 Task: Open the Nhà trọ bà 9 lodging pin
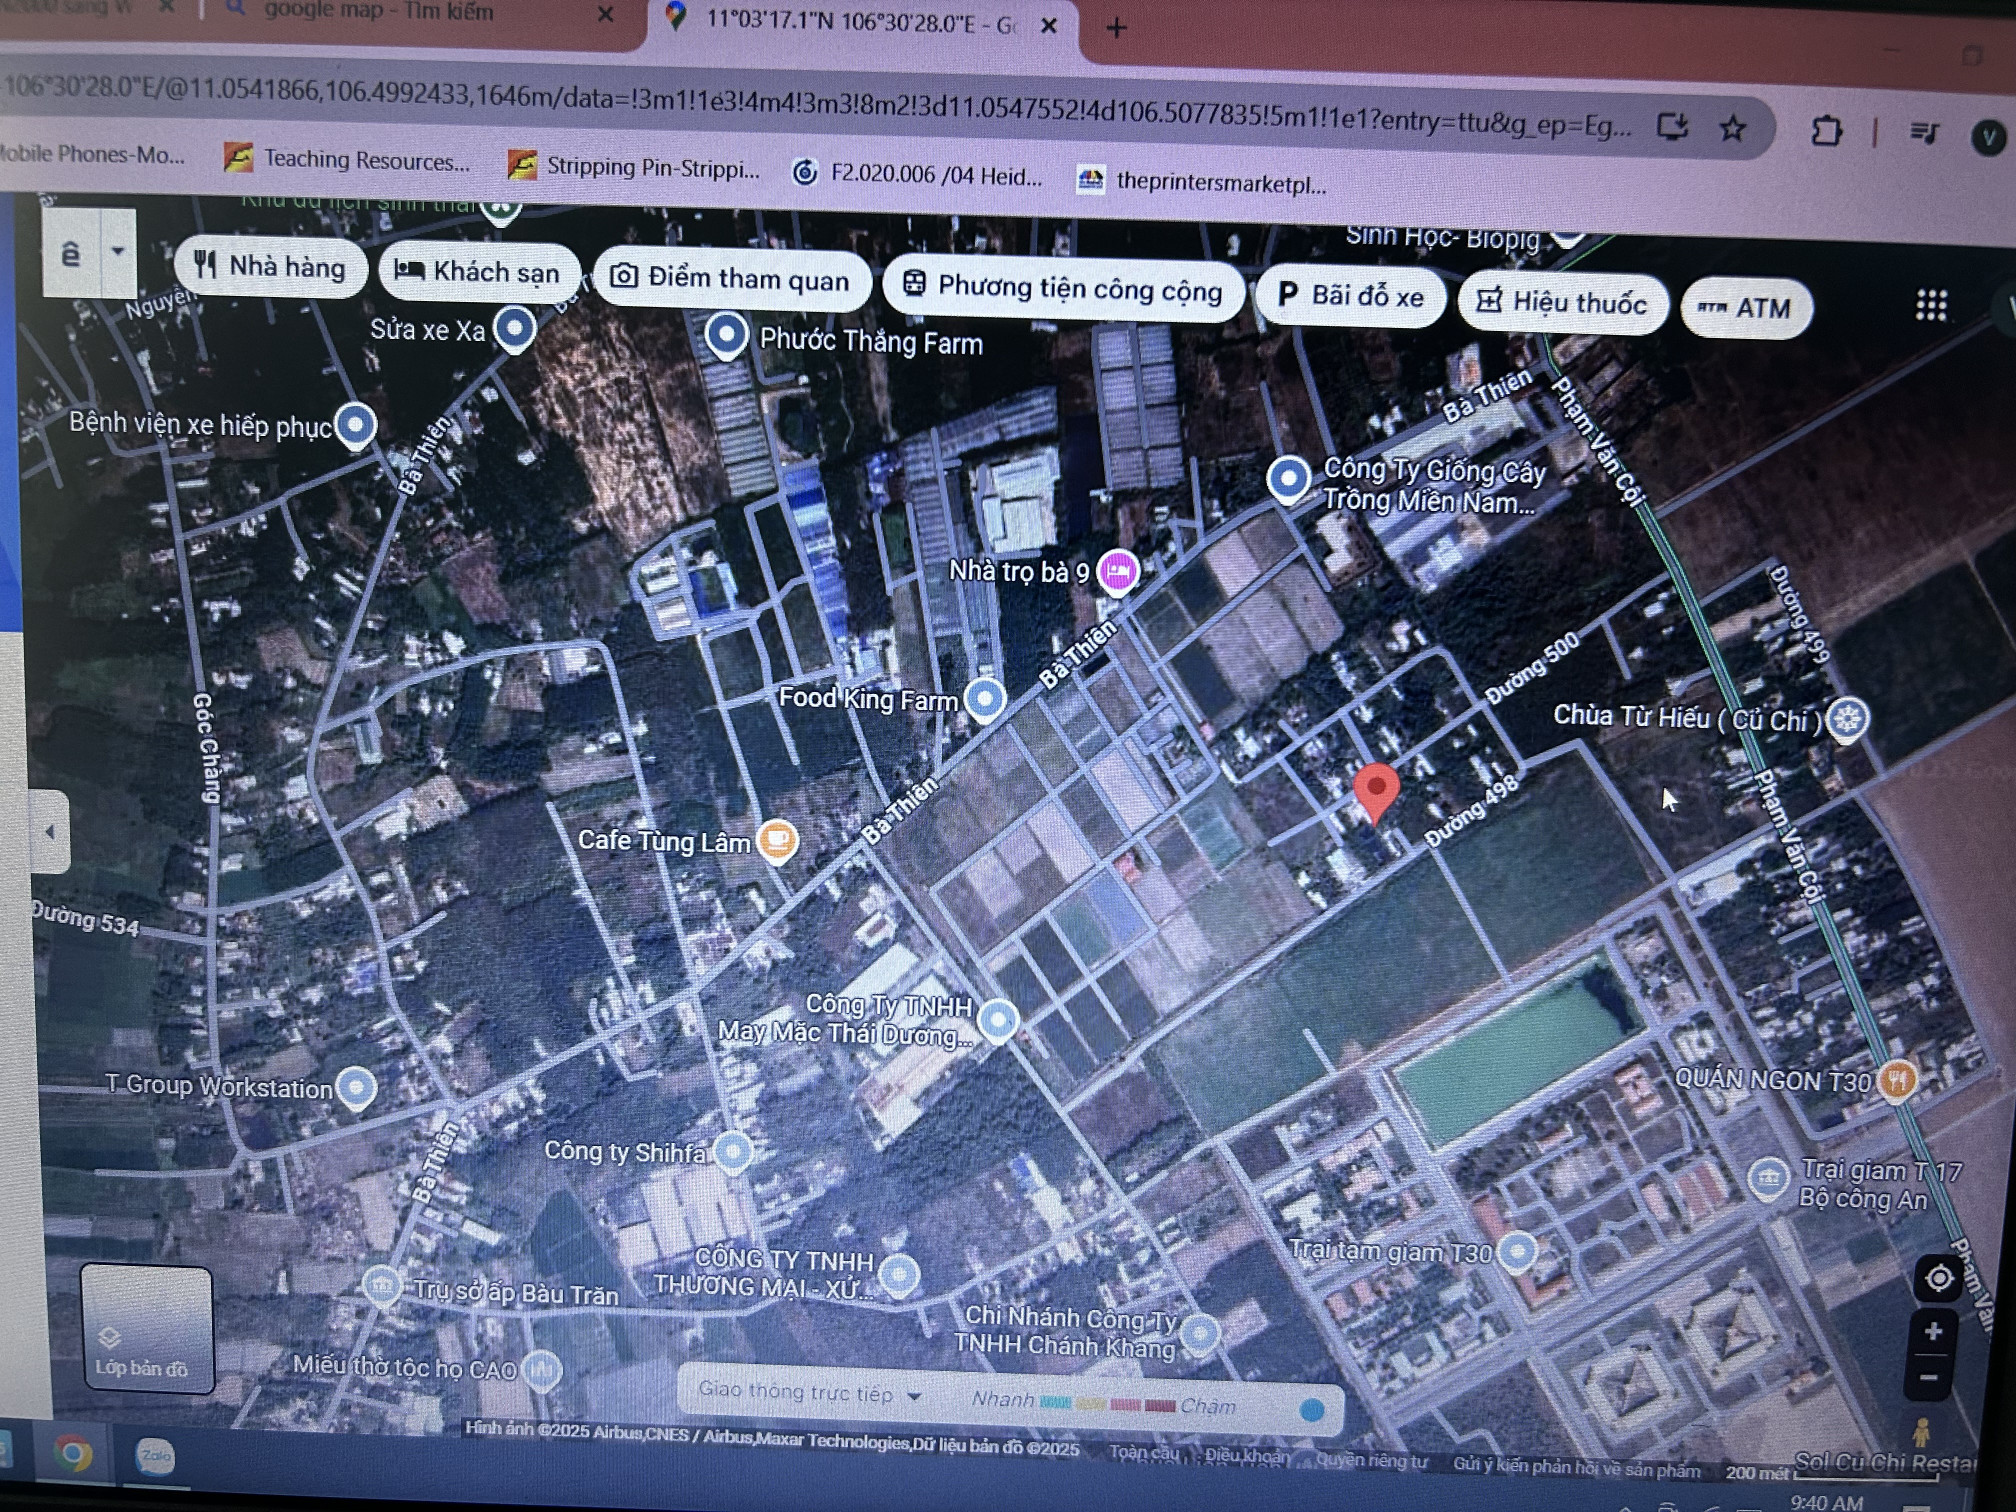pyautogui.click(x=1117, y=572)
